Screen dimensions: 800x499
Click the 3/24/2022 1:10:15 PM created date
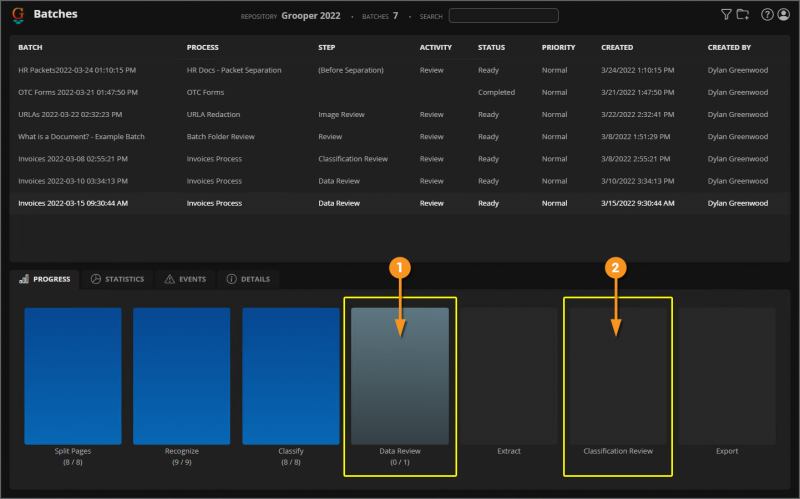(x=637, y=70)
